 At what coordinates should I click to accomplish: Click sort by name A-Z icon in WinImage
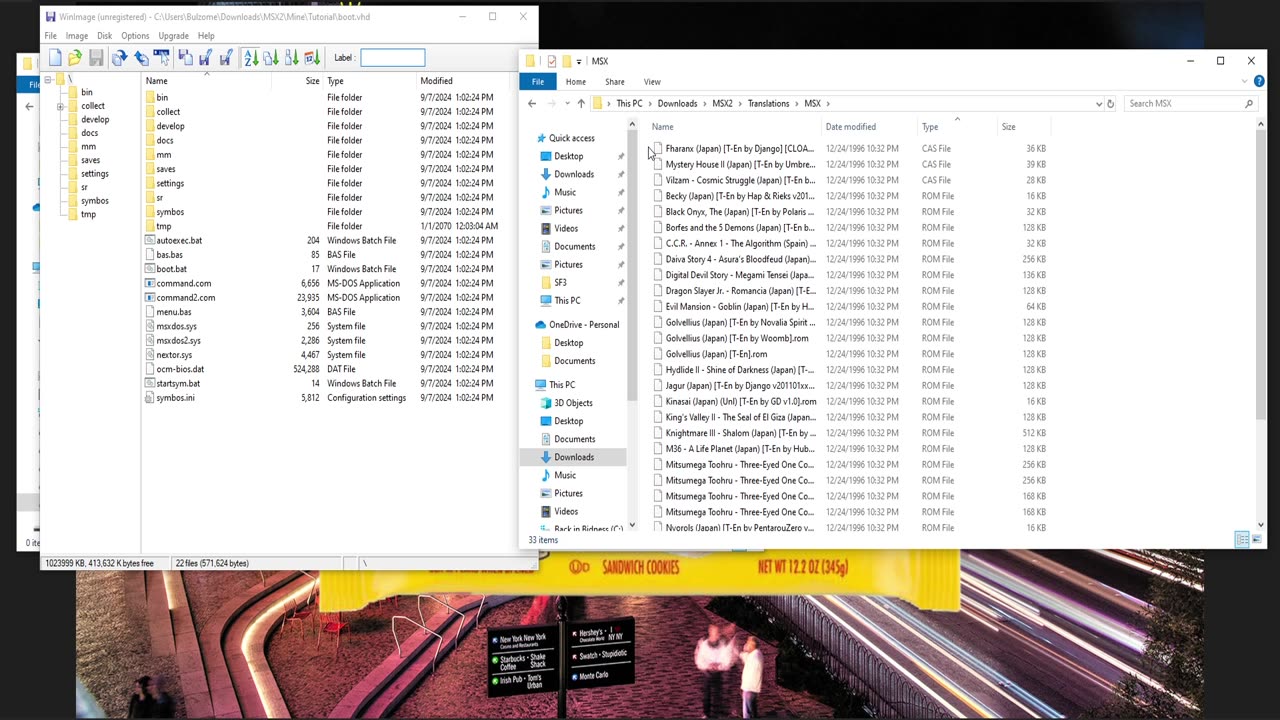(x=251, y=58)
